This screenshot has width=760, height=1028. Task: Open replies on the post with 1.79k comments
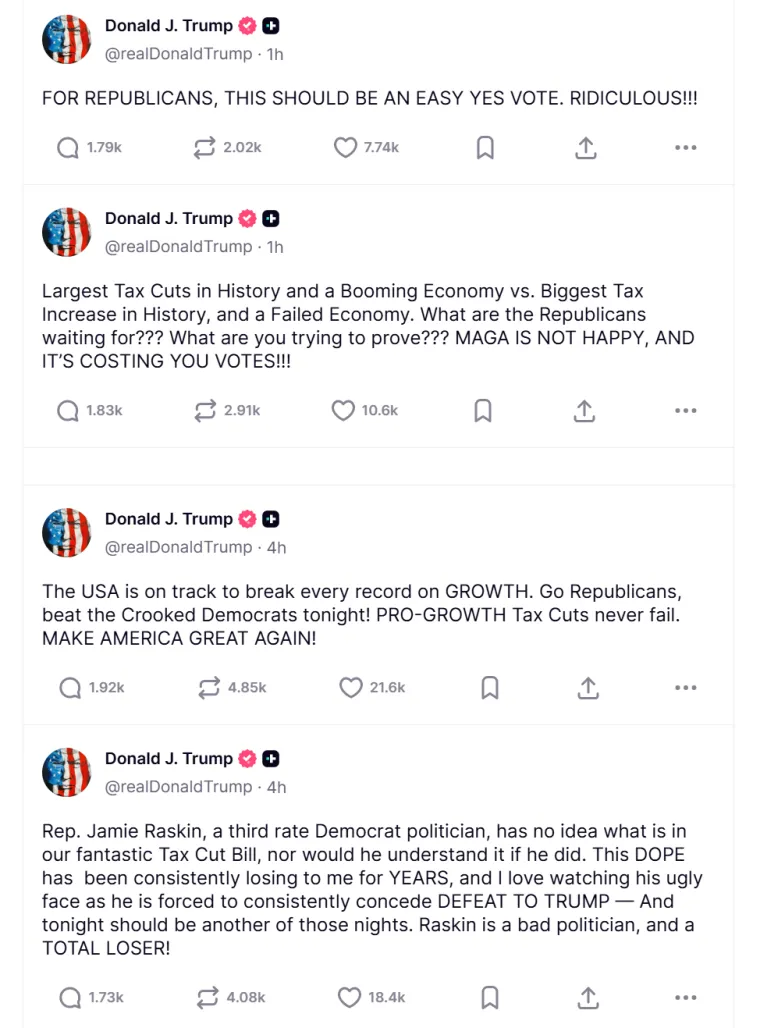tap(68, 148)
